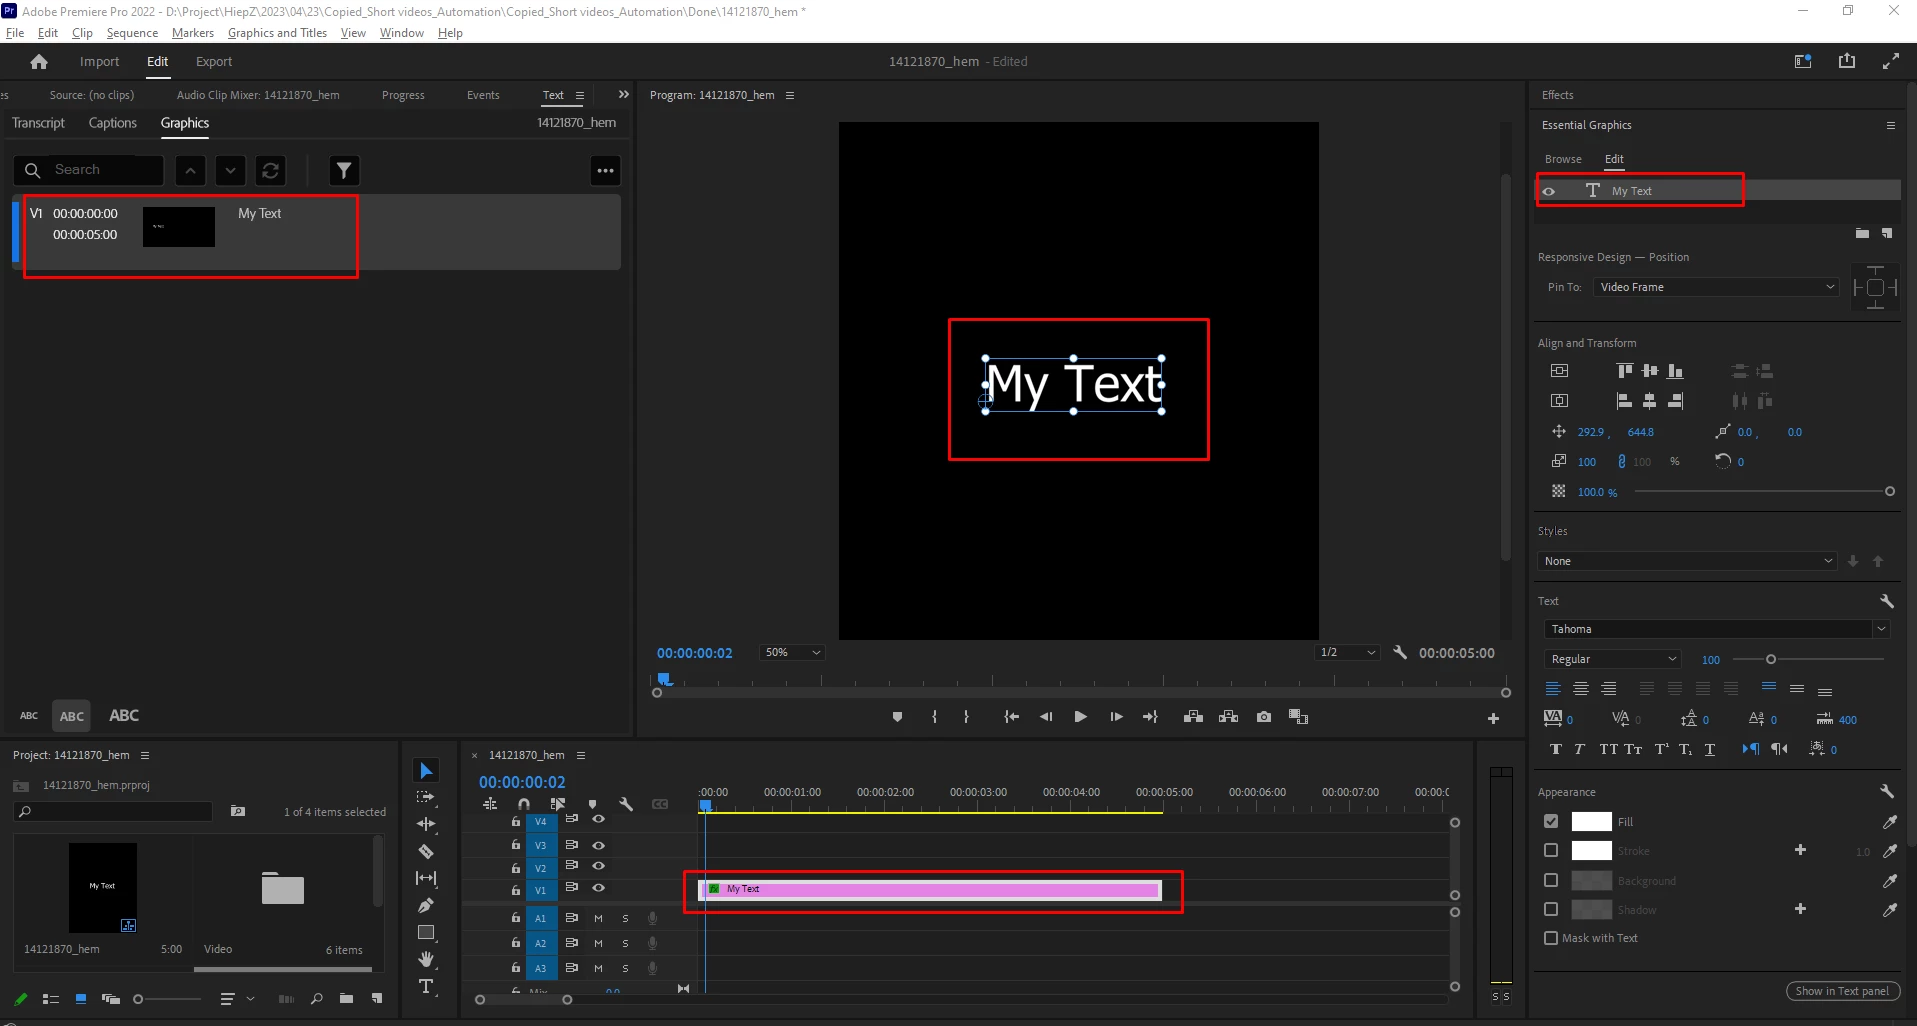Open timeline display settings wrench
The height and width of the screenshot is (1026, 1917).
[626, 804]
